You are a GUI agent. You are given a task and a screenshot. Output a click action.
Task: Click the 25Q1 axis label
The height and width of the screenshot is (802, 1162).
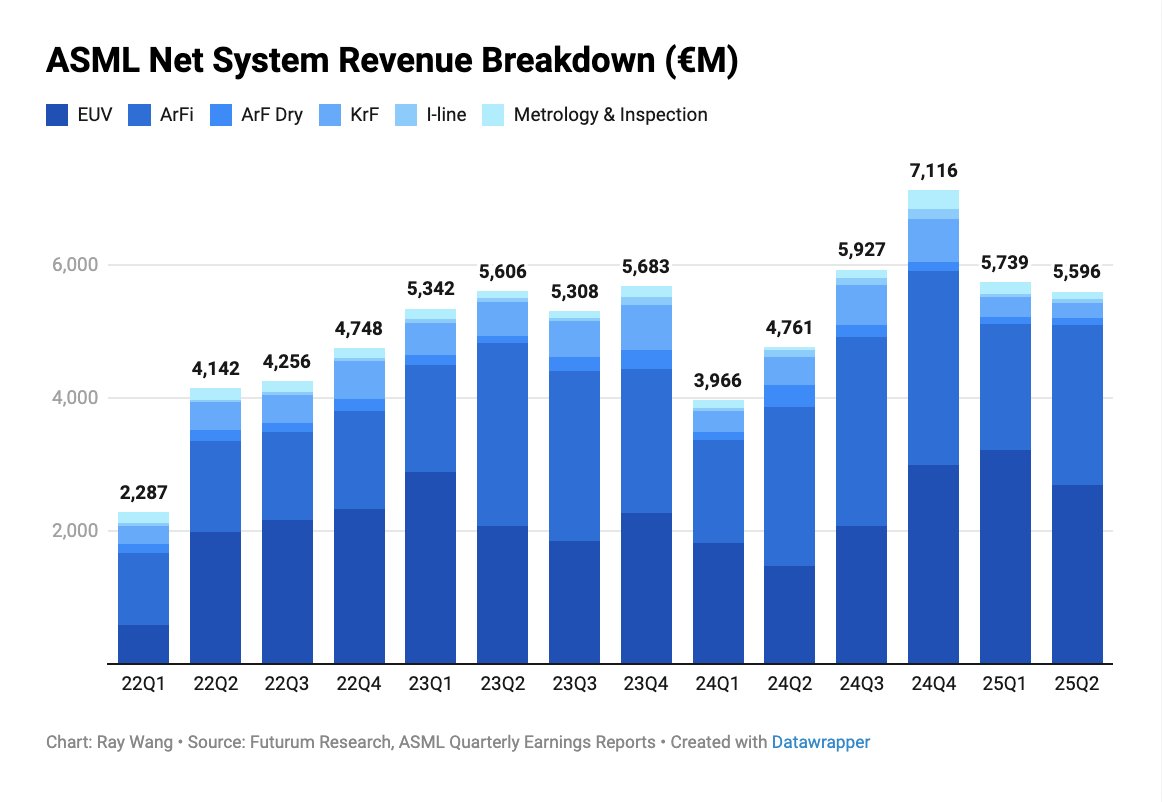tap(1005, 683)
